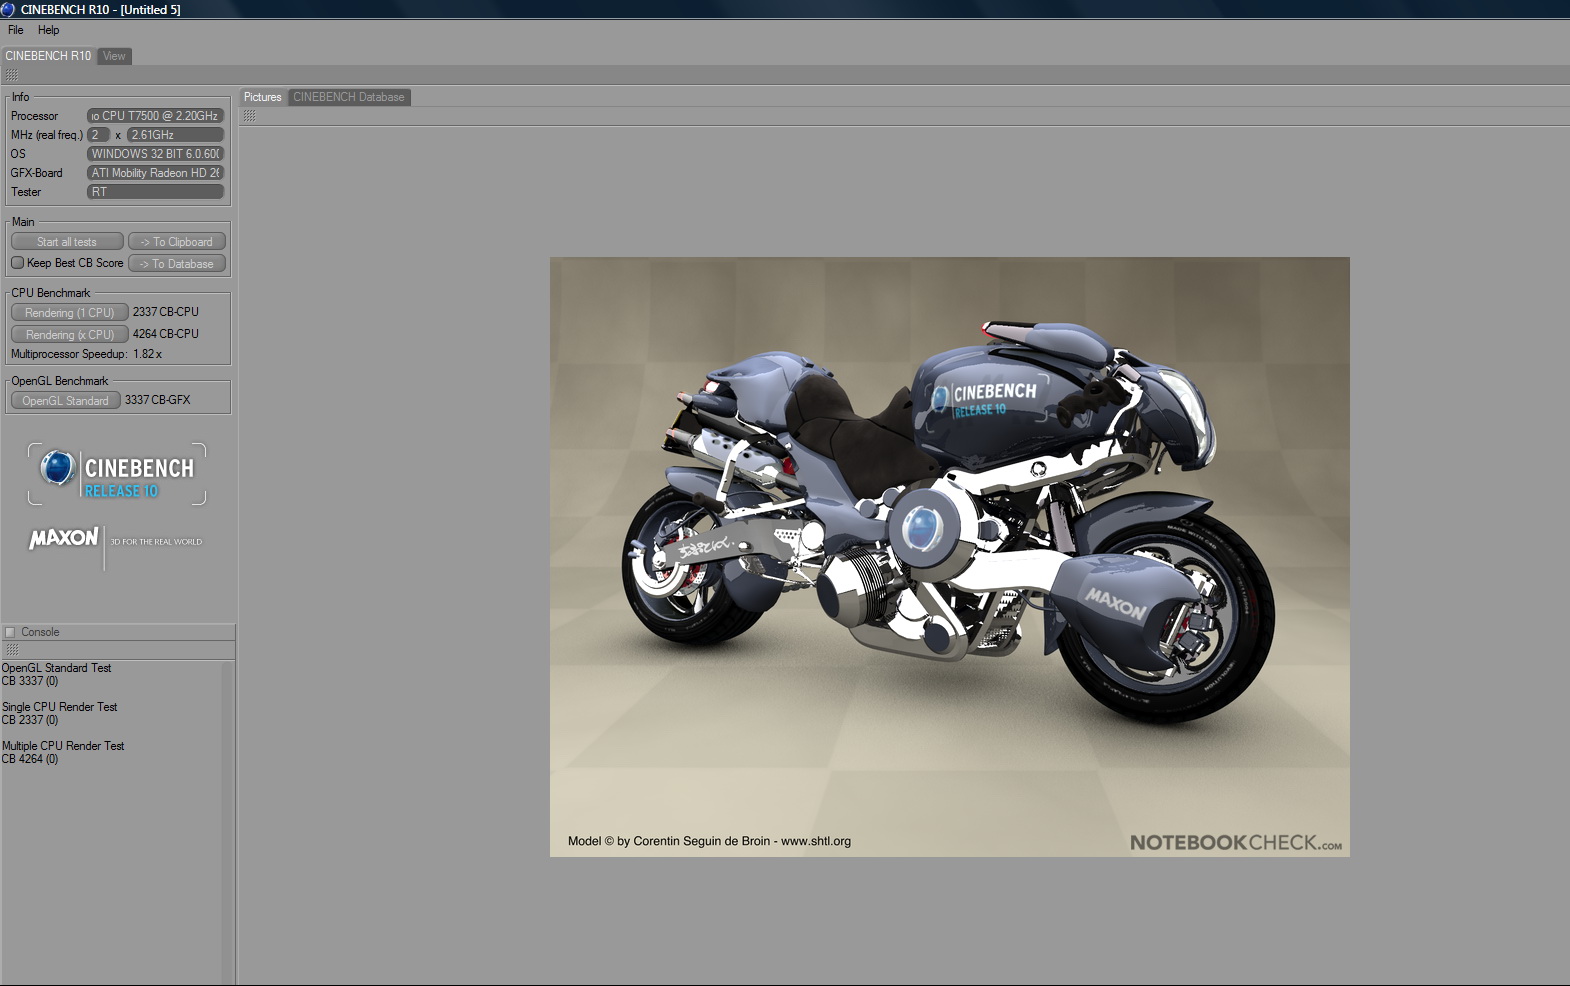
Task: Send results with the To Database button
Action: point(177,264)
